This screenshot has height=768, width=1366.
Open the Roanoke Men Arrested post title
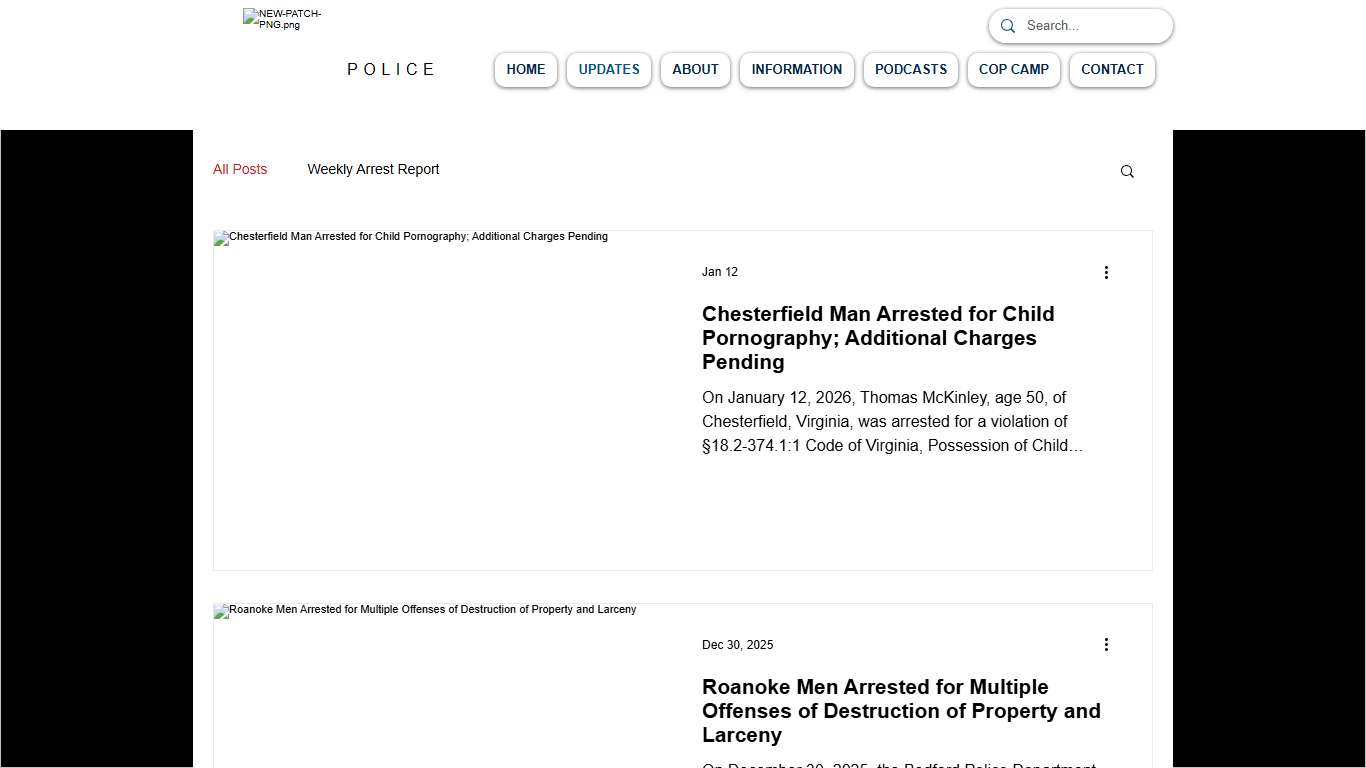[x=901, y=711]
